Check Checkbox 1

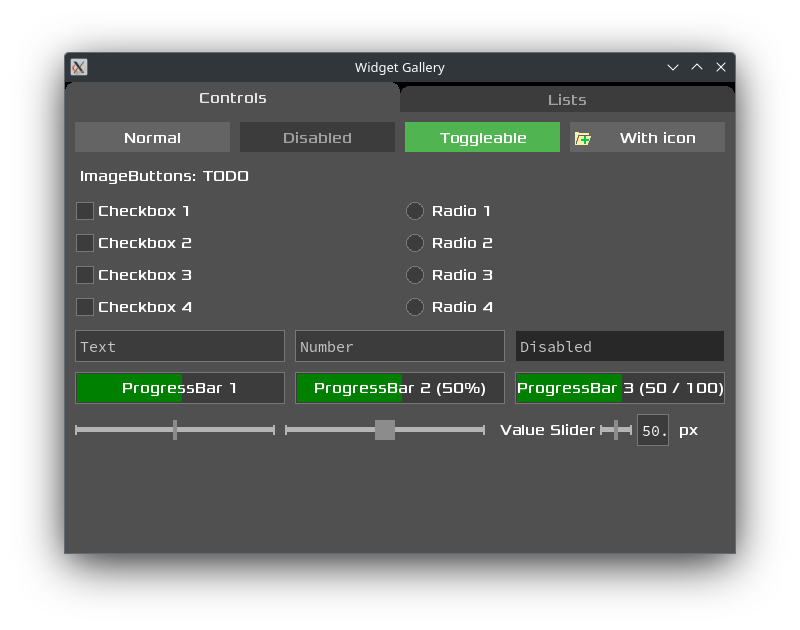tap(85, 211)
